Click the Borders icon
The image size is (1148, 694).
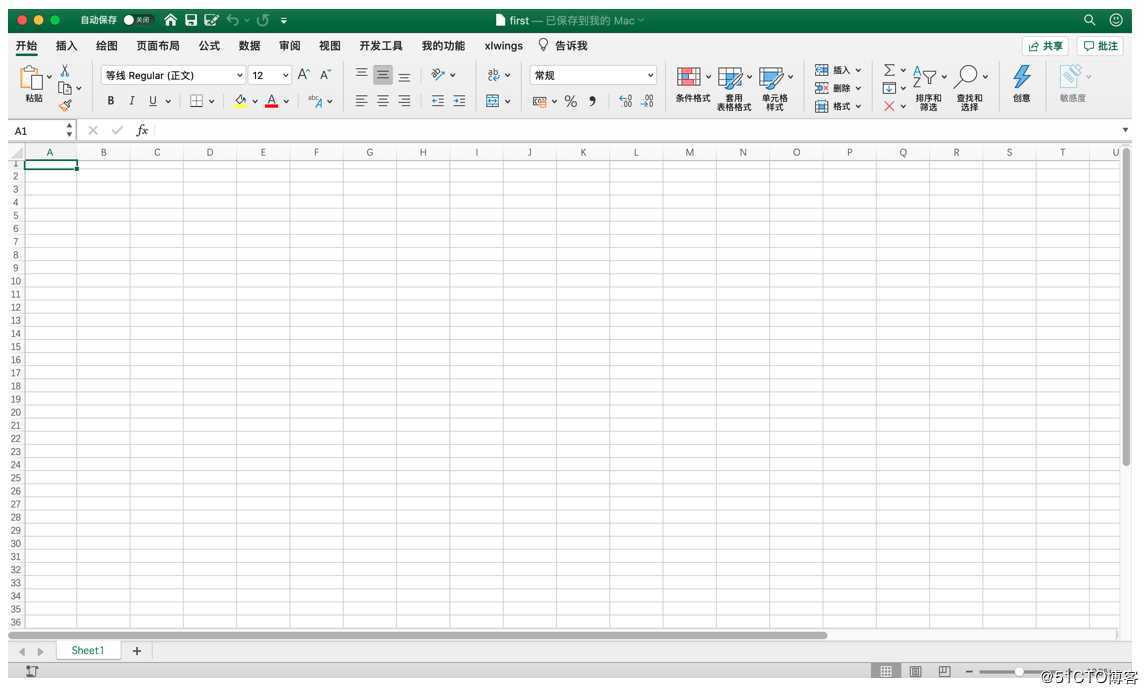(196, 101)
